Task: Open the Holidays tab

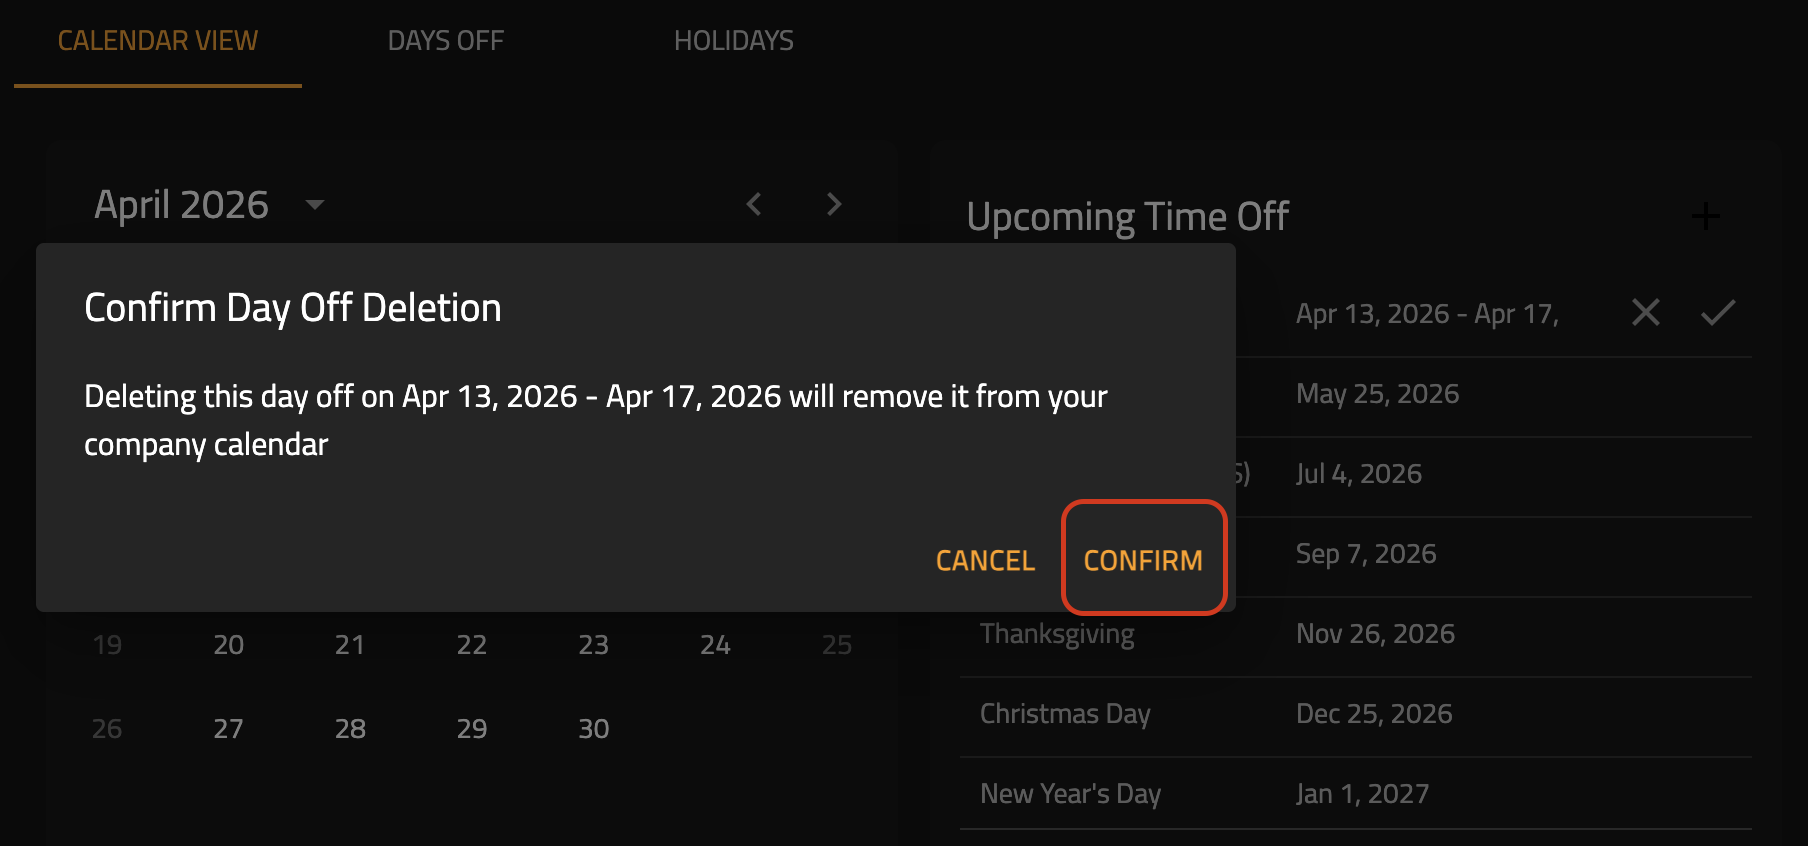Action: tap(733, 41)
